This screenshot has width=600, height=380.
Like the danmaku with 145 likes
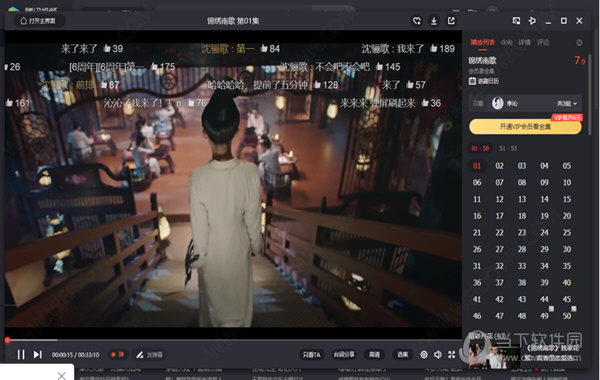379,67
